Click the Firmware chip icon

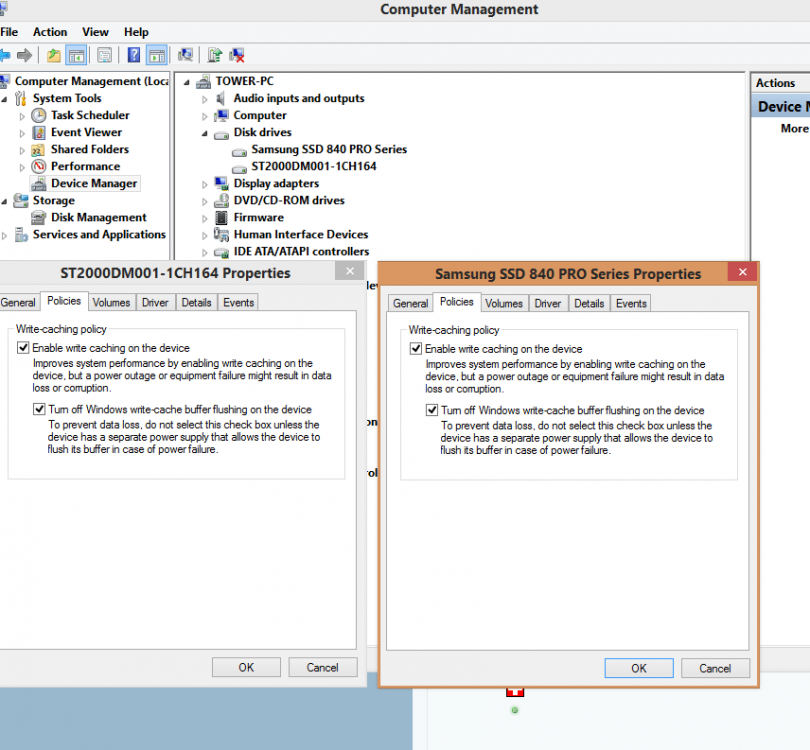(222, 217)
